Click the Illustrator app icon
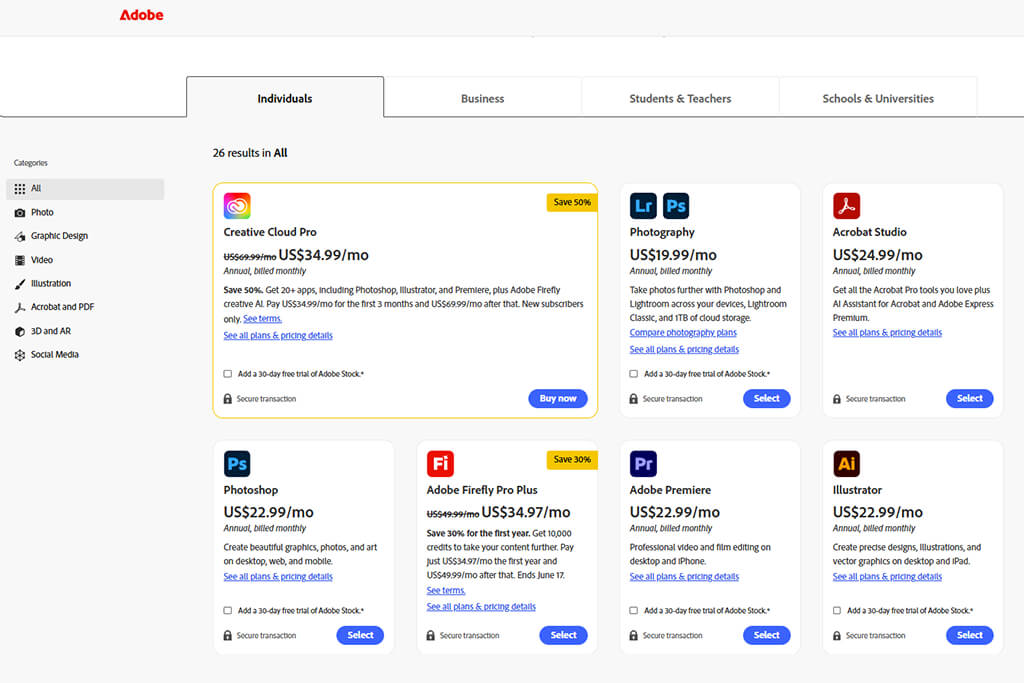 pyautogui.click(x=846, y=464)
